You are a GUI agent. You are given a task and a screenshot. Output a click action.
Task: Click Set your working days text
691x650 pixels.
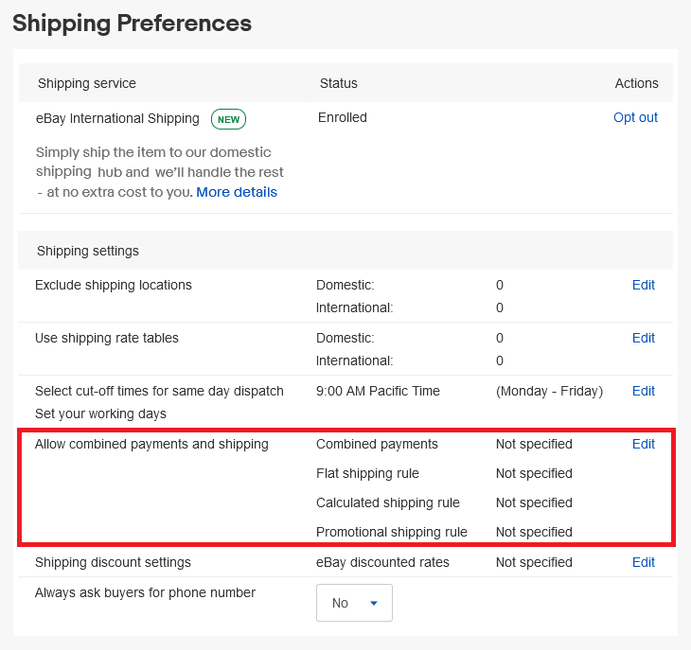[x=100, y=414]
